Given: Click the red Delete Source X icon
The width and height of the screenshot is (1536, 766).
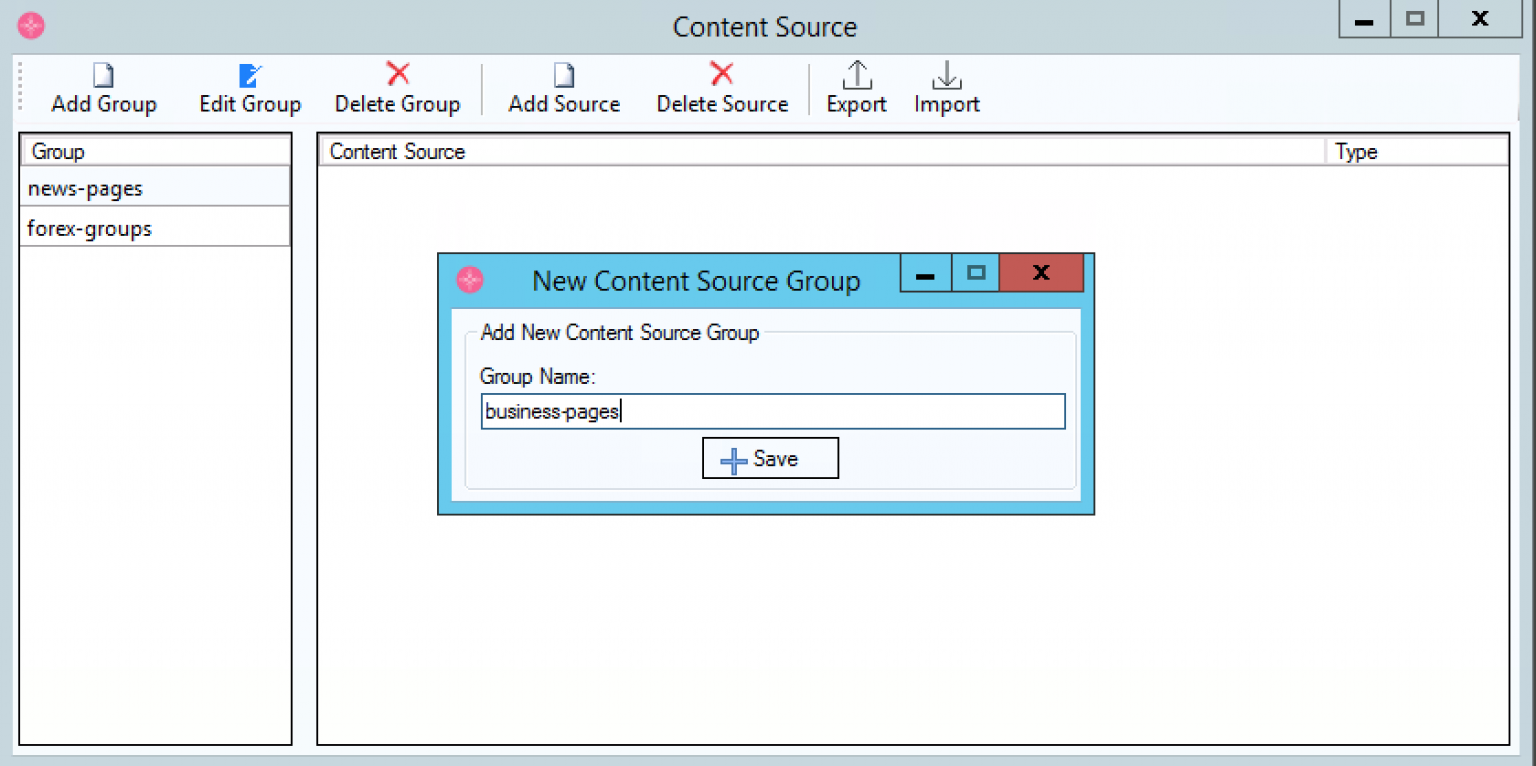Looking at the screenshot, I should coord(722,73).
